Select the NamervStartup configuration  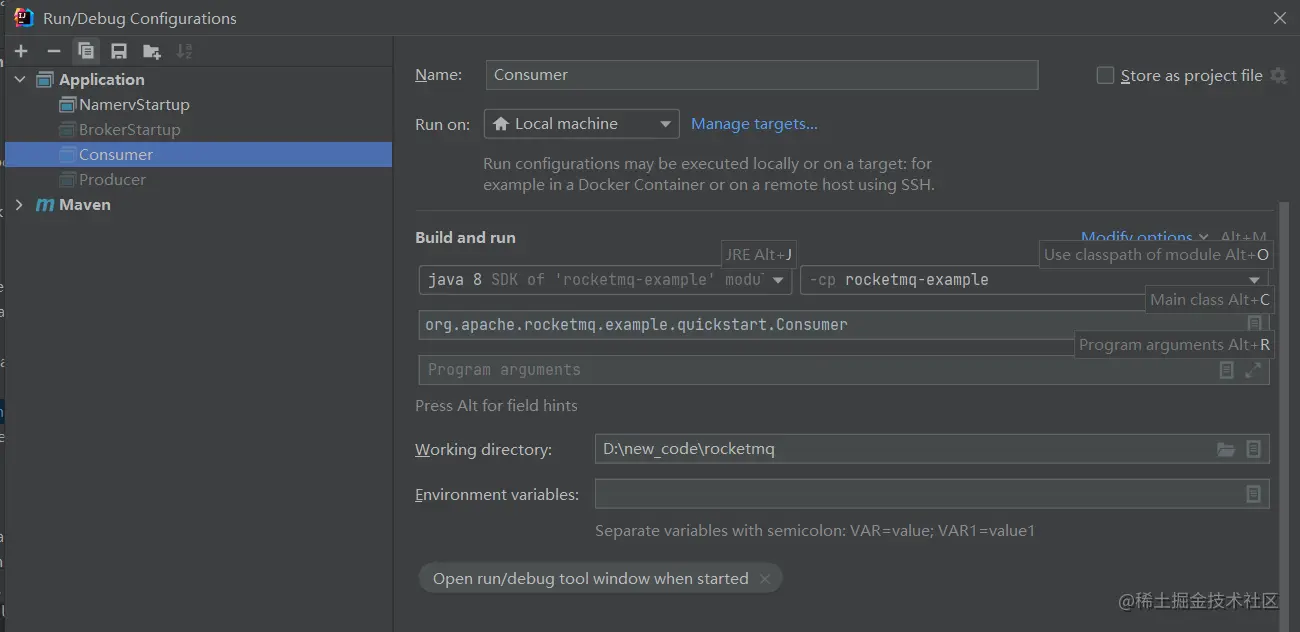[x=133, y=105]
